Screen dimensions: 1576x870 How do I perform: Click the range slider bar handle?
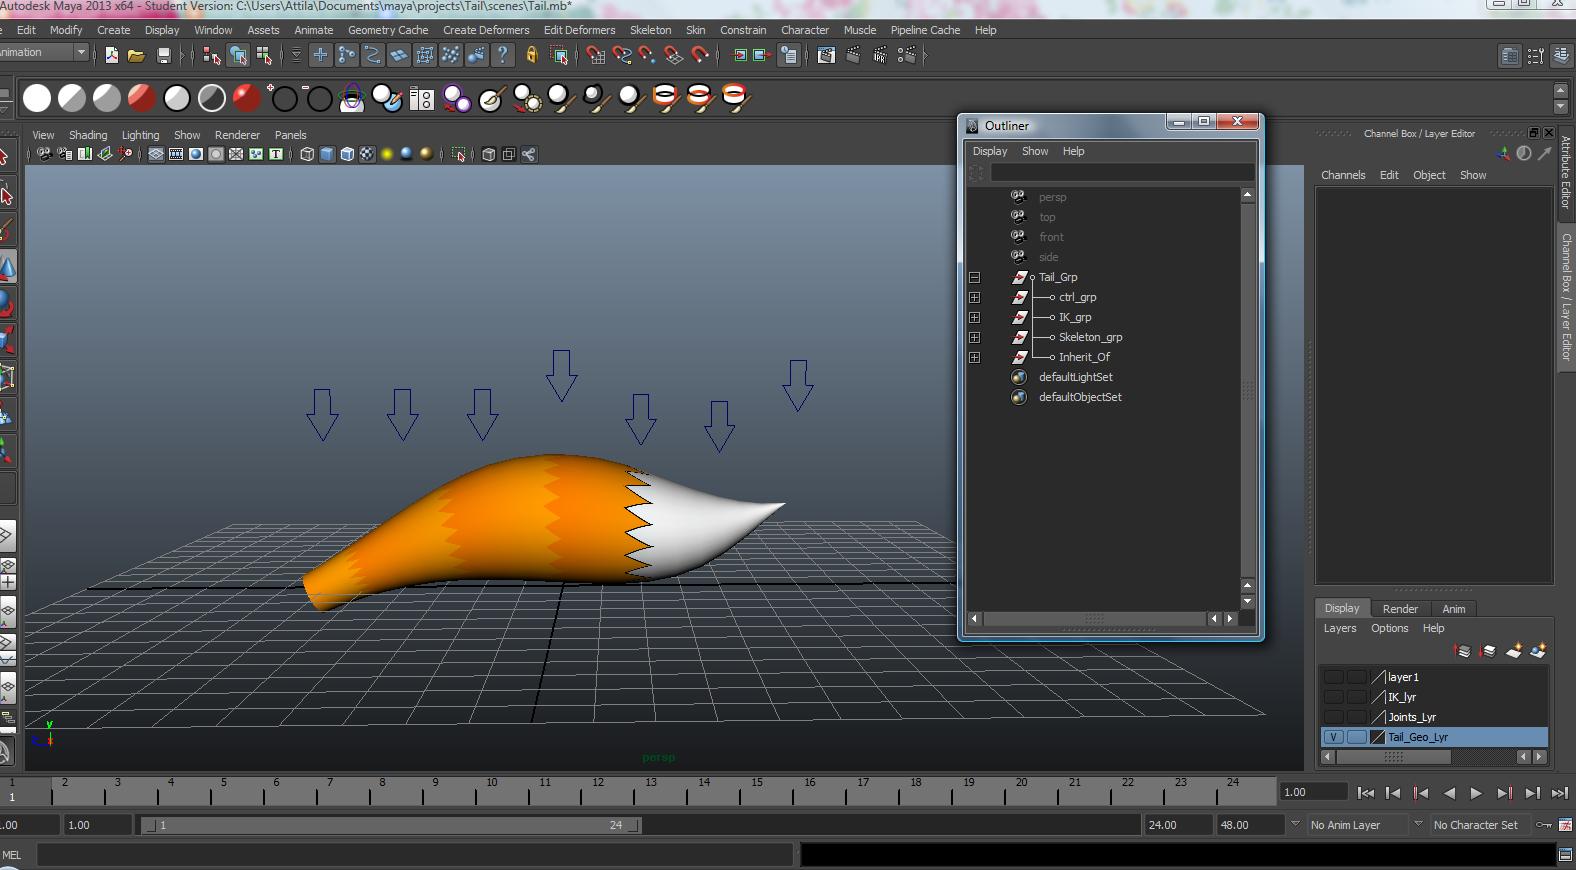pyautogui.click(x=390, y=825)
